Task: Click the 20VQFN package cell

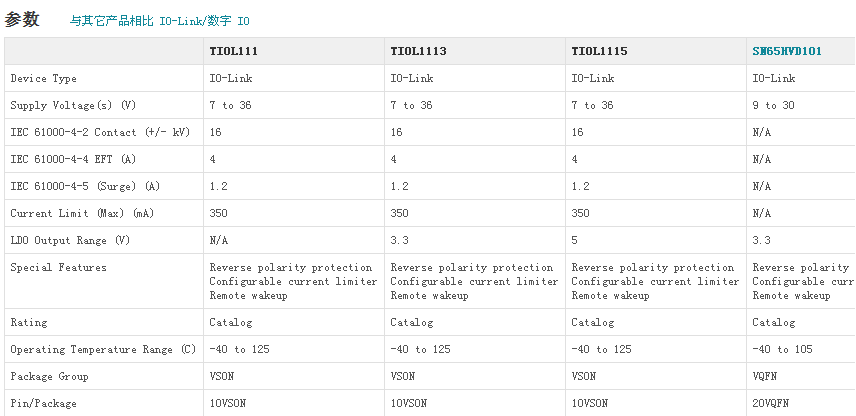Action: pyautogui.click(x=773, y=403)
